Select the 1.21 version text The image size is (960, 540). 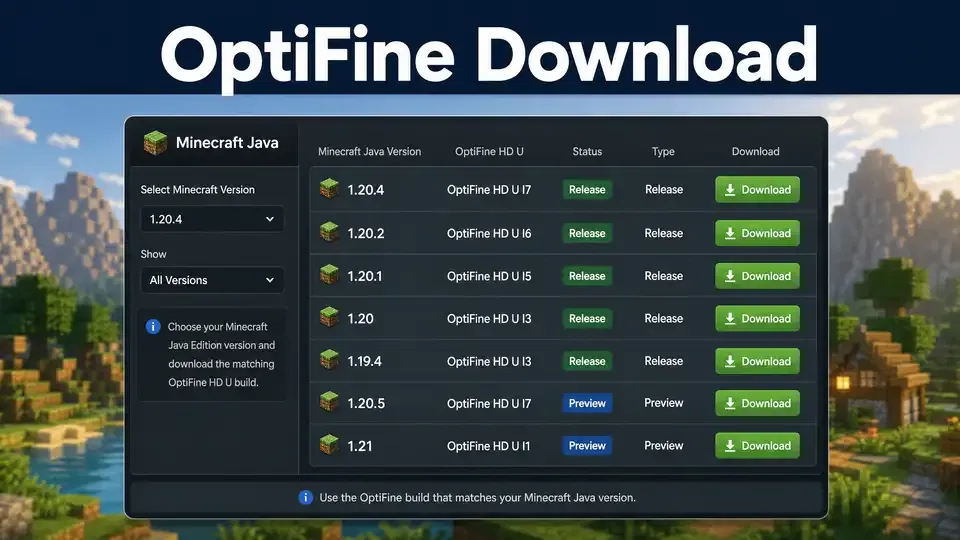coord(359,446)
